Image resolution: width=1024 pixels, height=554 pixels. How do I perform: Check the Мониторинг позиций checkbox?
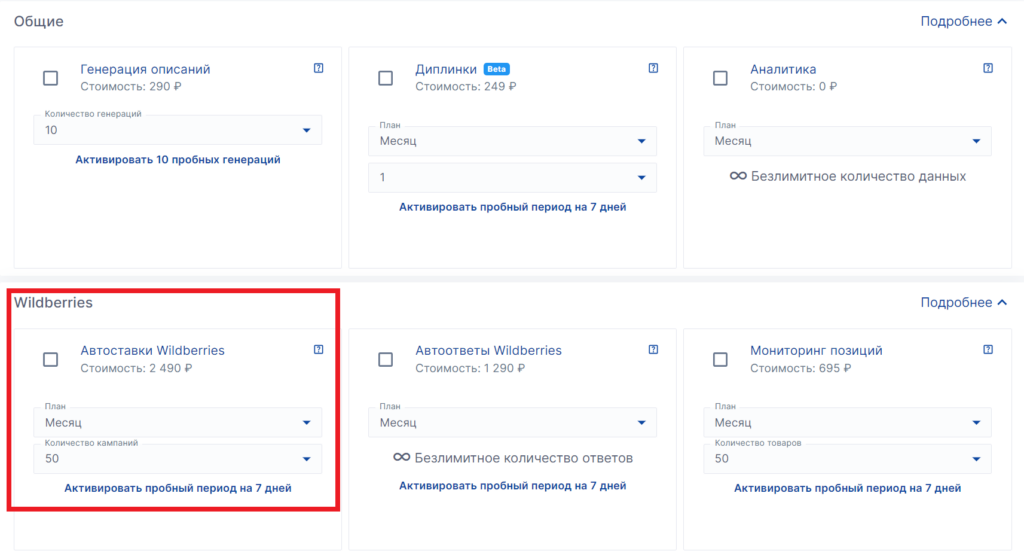click(721, 359)
